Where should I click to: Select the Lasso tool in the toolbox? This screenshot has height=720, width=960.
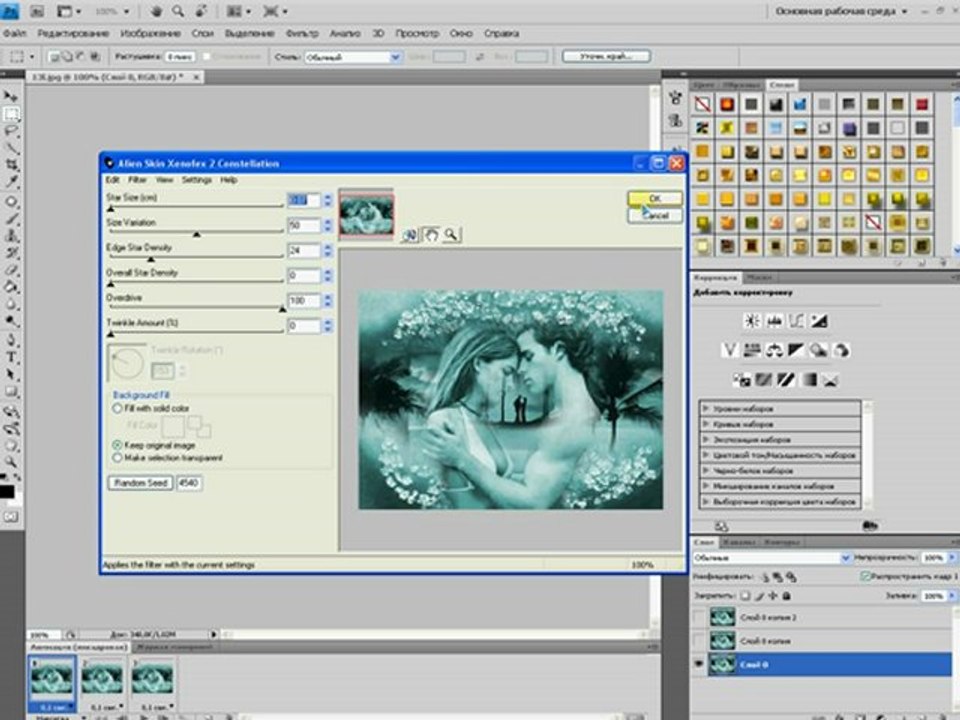(11, 131)
